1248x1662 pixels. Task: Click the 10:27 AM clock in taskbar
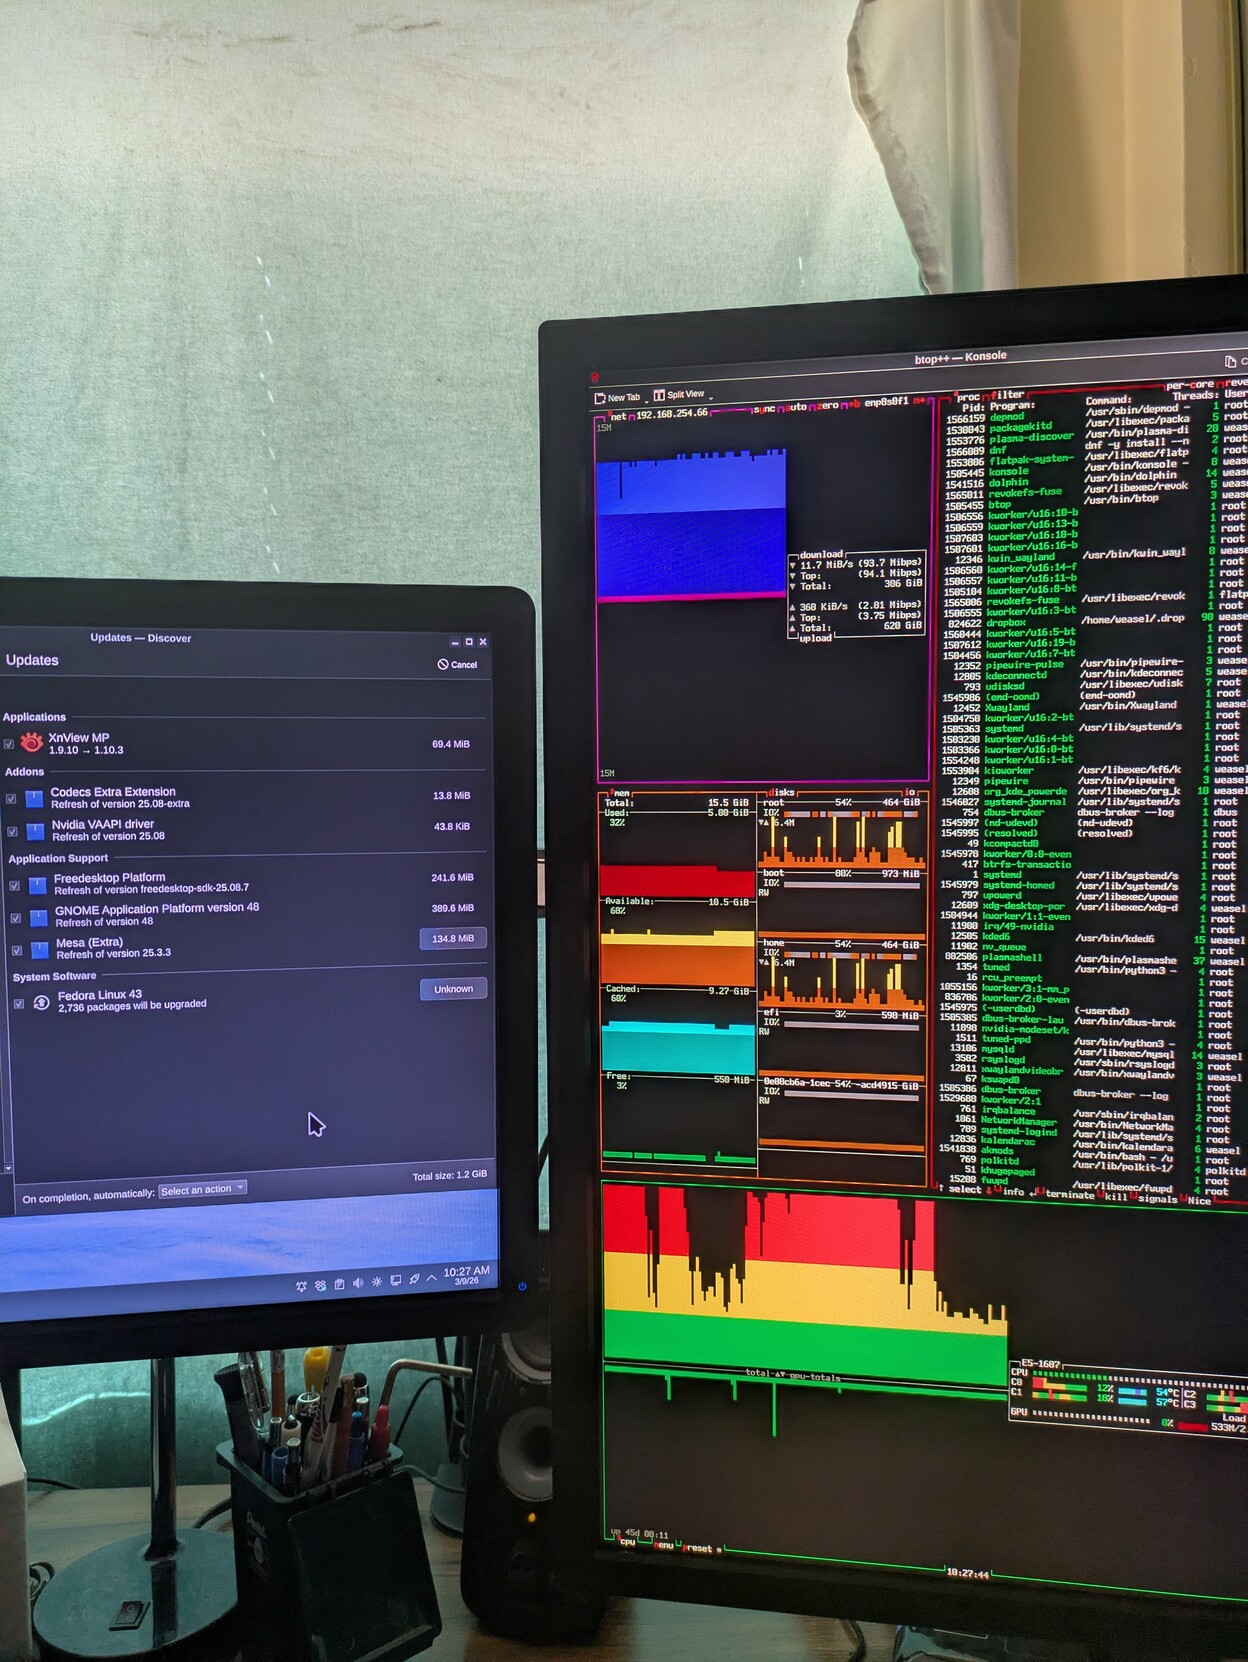click(x=466, y=1274)
